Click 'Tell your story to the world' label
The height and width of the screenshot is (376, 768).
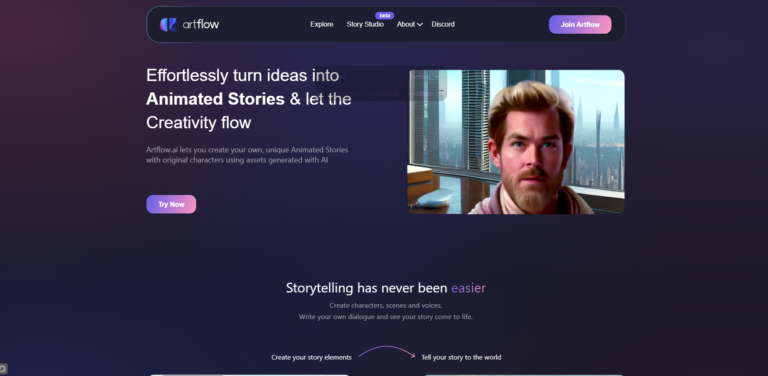coord(461,357)
